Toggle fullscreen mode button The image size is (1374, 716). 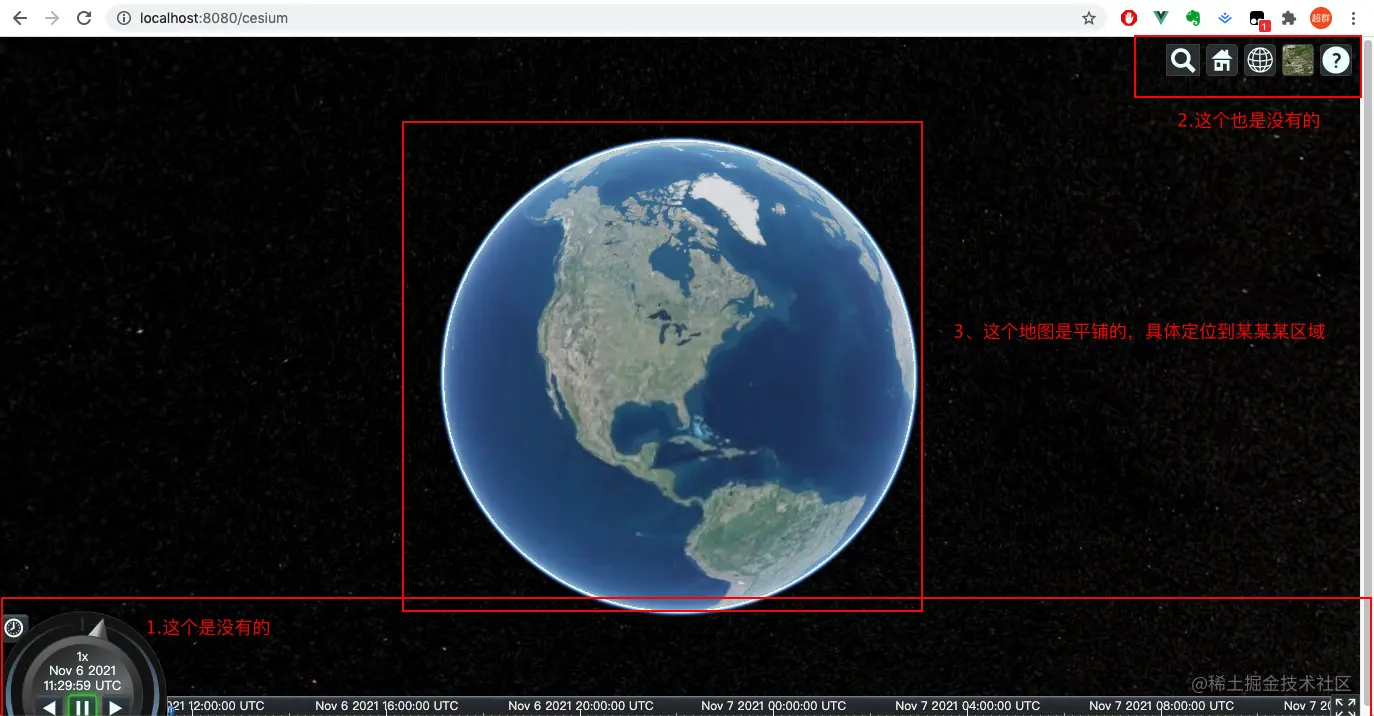(1345, 706)
